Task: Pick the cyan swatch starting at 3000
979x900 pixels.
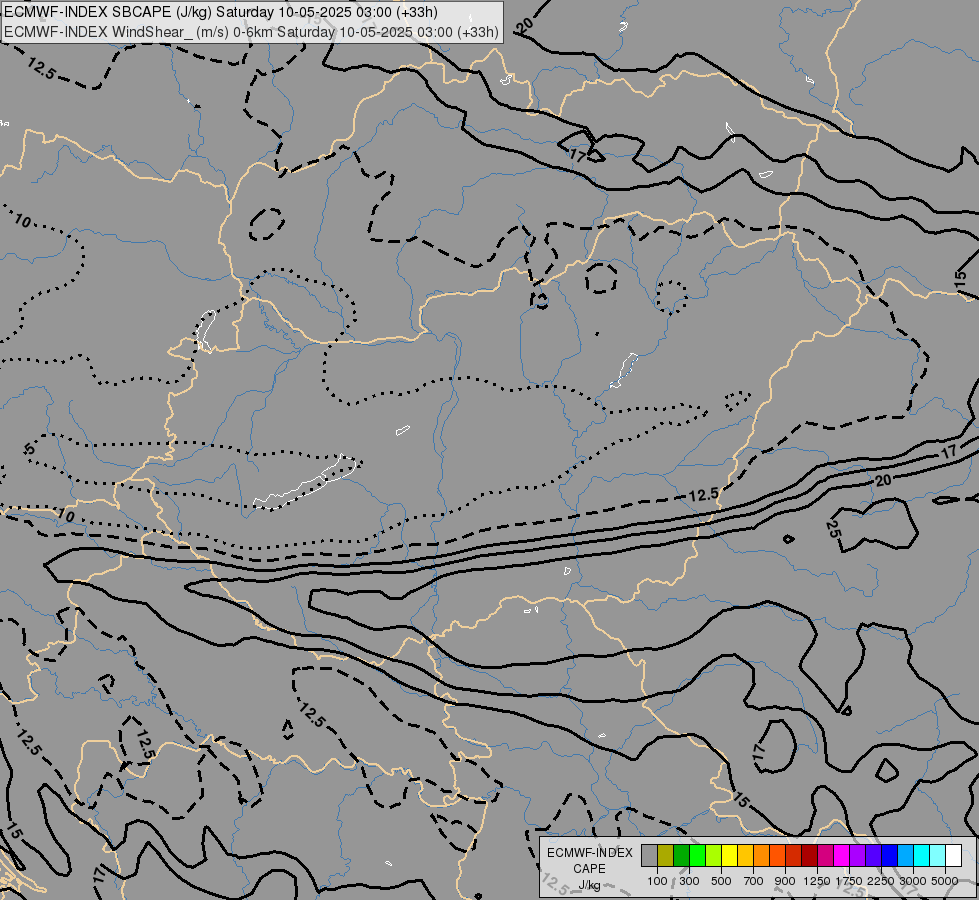Action: (921, 855)
